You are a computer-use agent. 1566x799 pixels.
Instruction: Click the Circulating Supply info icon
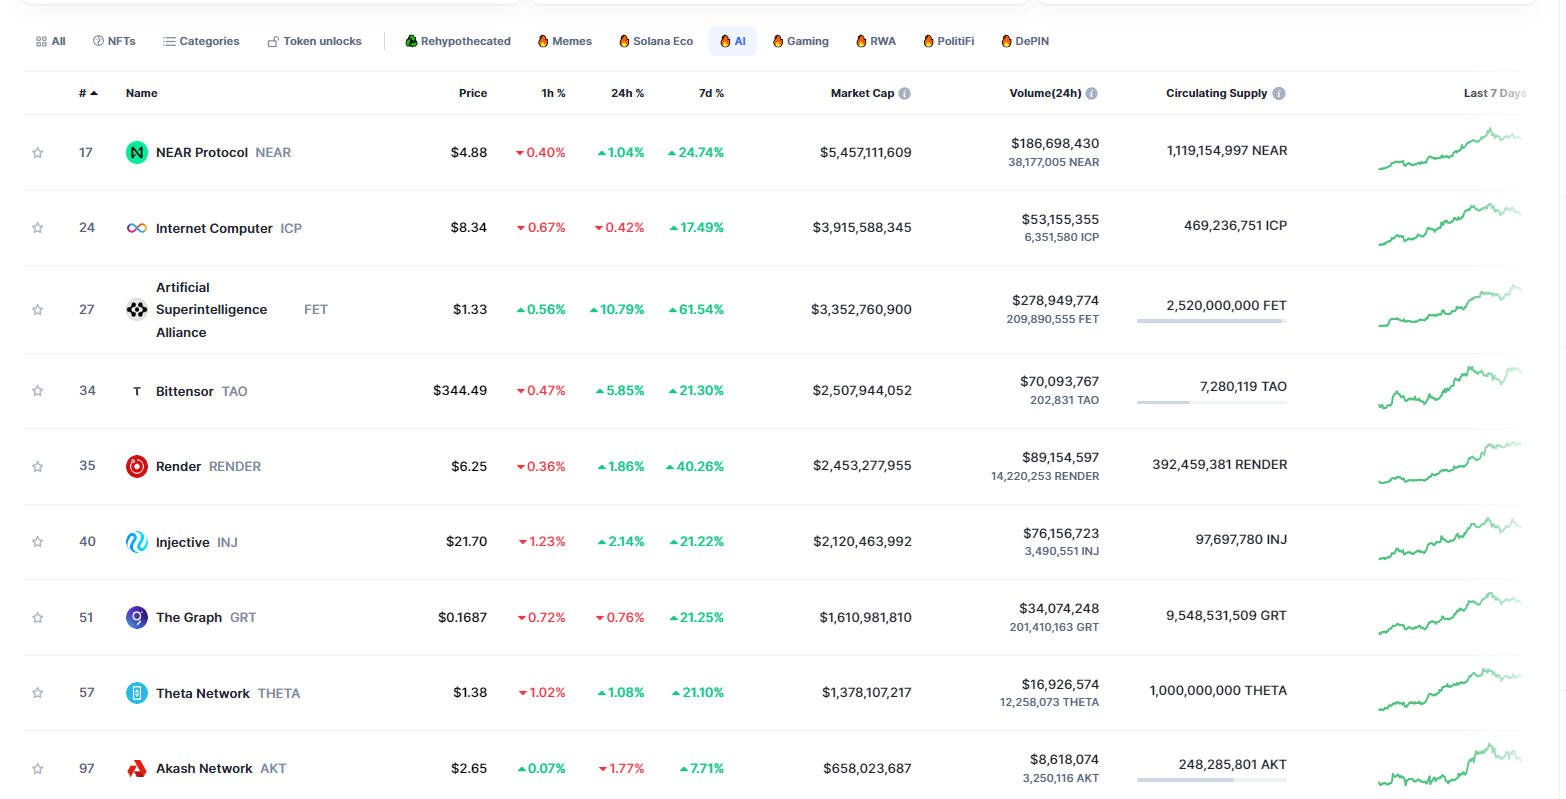tap(1279, 93)
